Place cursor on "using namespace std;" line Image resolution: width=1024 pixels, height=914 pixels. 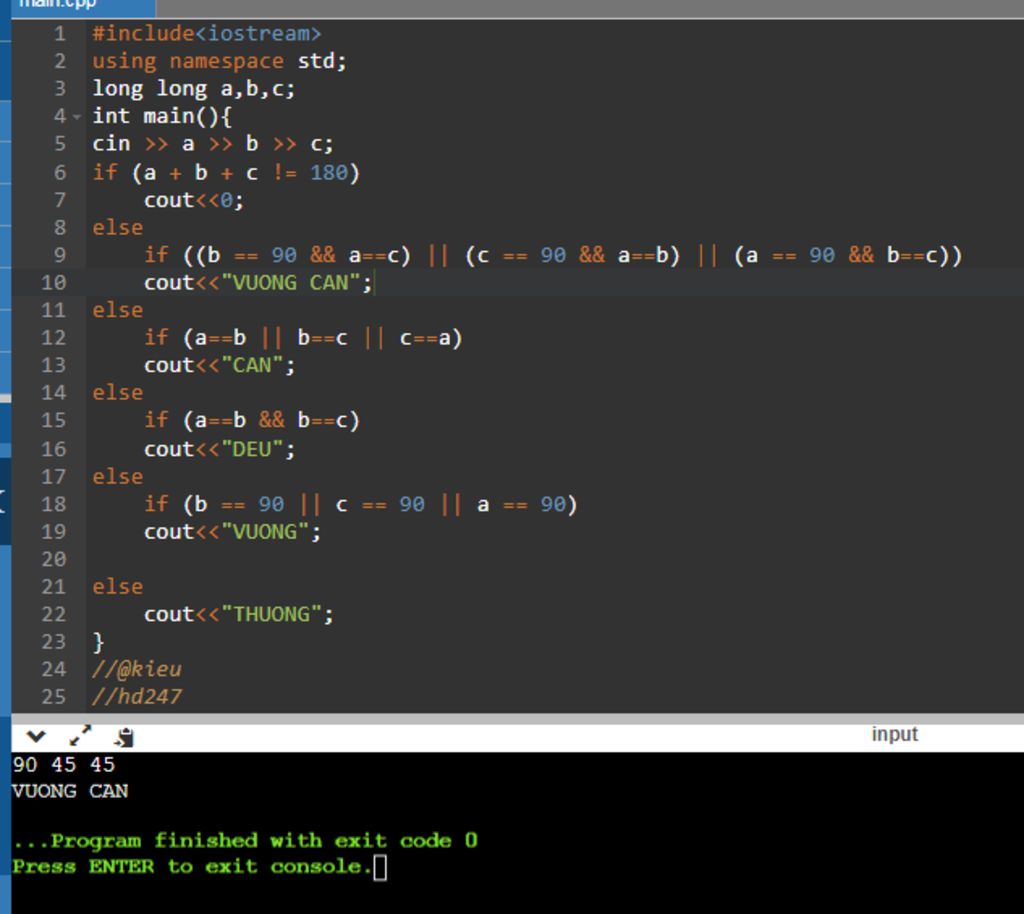coord(219,61)
